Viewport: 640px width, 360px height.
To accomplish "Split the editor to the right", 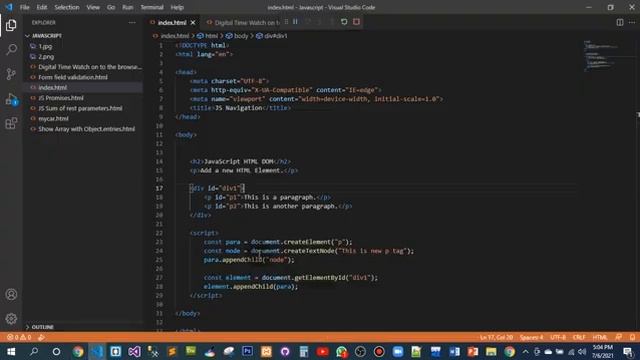I will click(x=620, y=22).
